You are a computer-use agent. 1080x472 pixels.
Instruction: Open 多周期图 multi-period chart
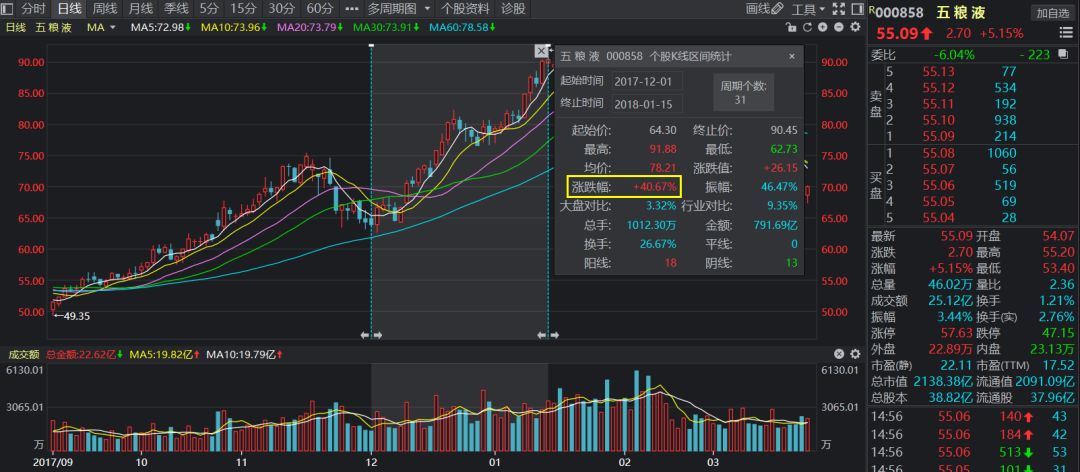pyautogui.click(x=392, y=9)
